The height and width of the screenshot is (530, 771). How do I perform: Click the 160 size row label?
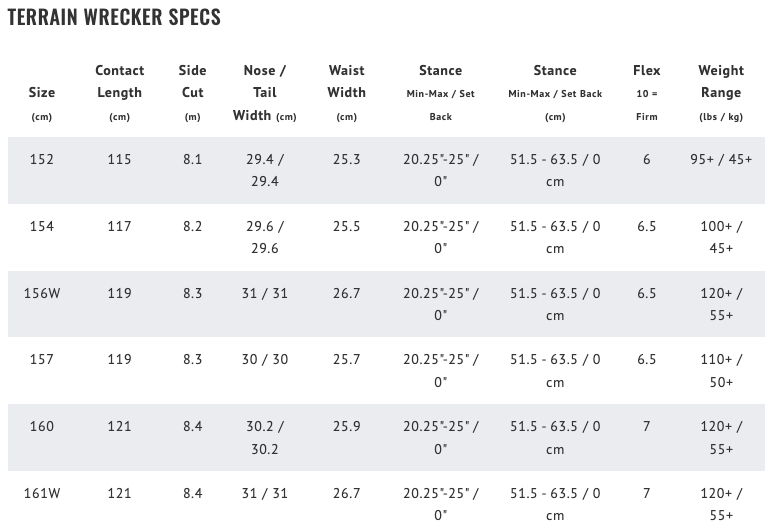(42, 426)
